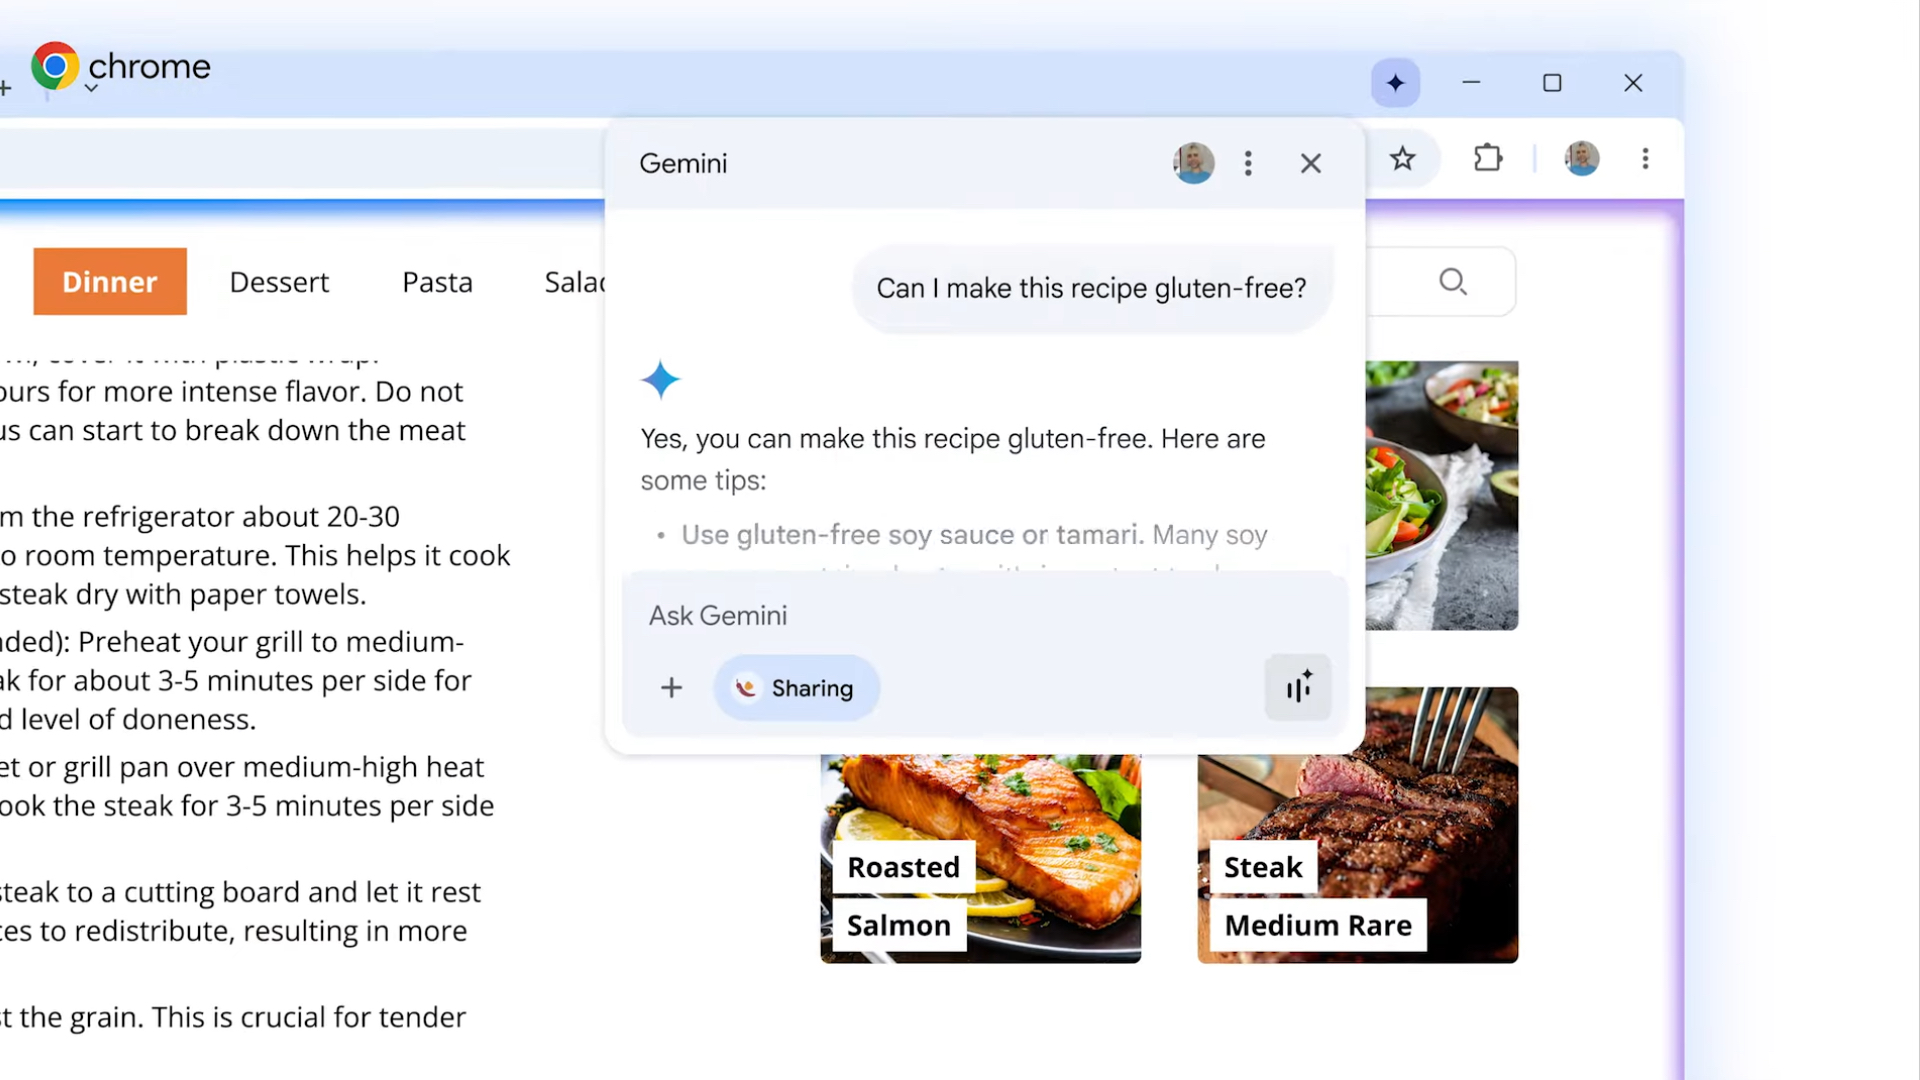Bookmark this page with the star icon
This screenshot has height=1080, width=1920.
pos(1402,159)
